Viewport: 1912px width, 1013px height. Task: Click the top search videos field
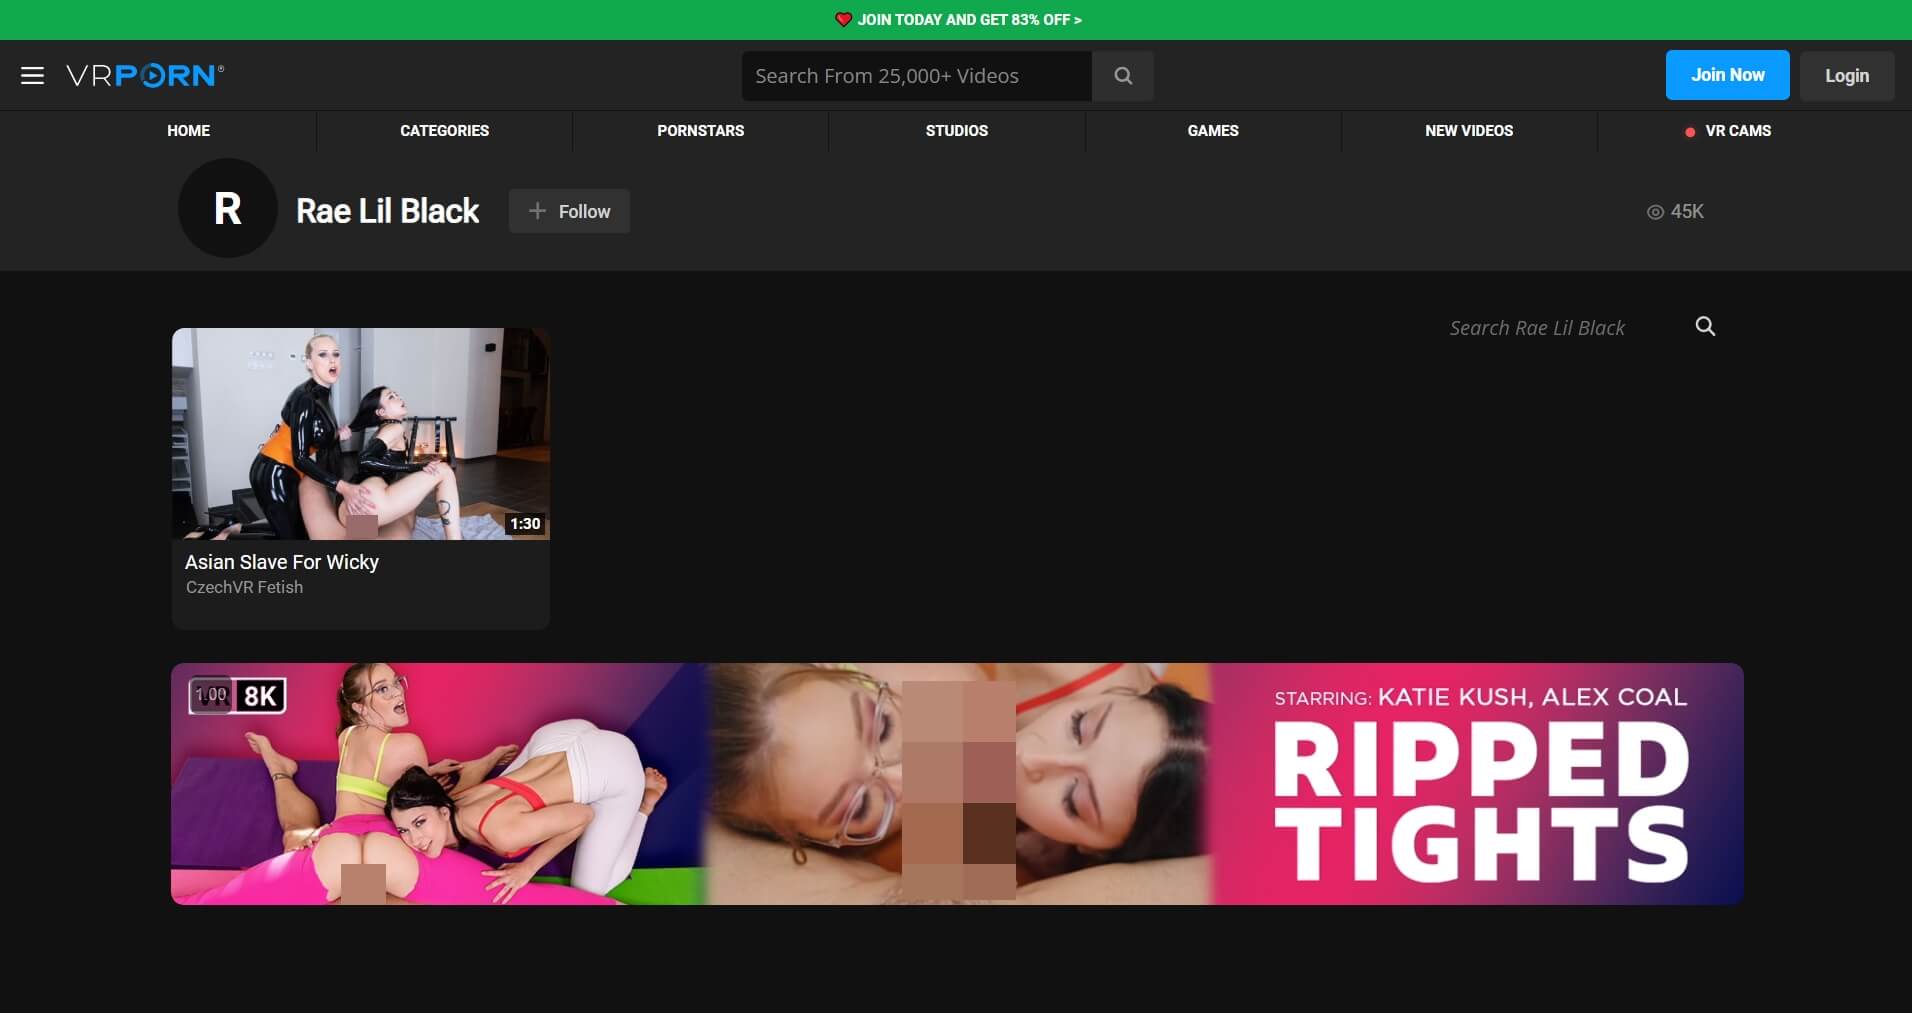coord(917,76)
